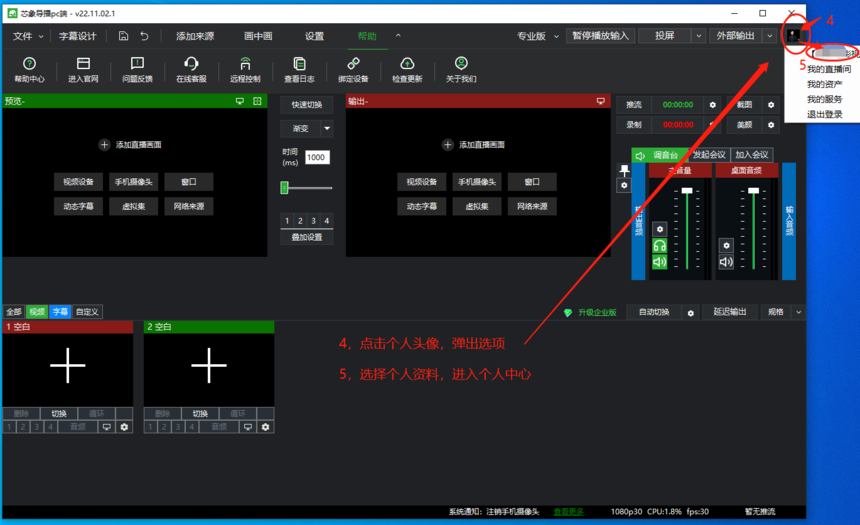Open the mixer gear below the pin

624,185
